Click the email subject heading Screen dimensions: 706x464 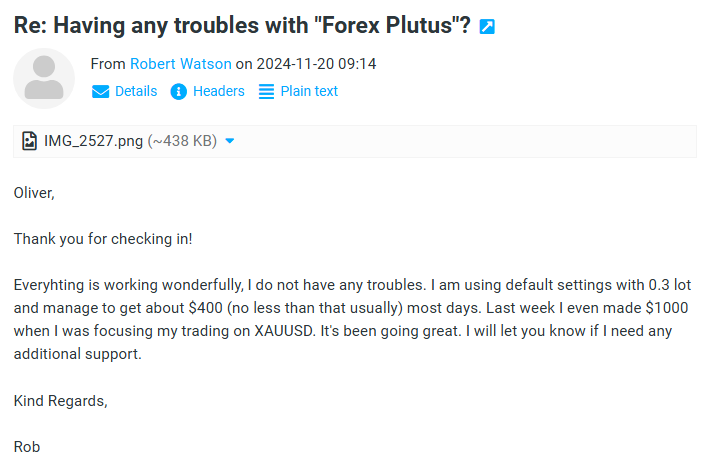(242, 26)
